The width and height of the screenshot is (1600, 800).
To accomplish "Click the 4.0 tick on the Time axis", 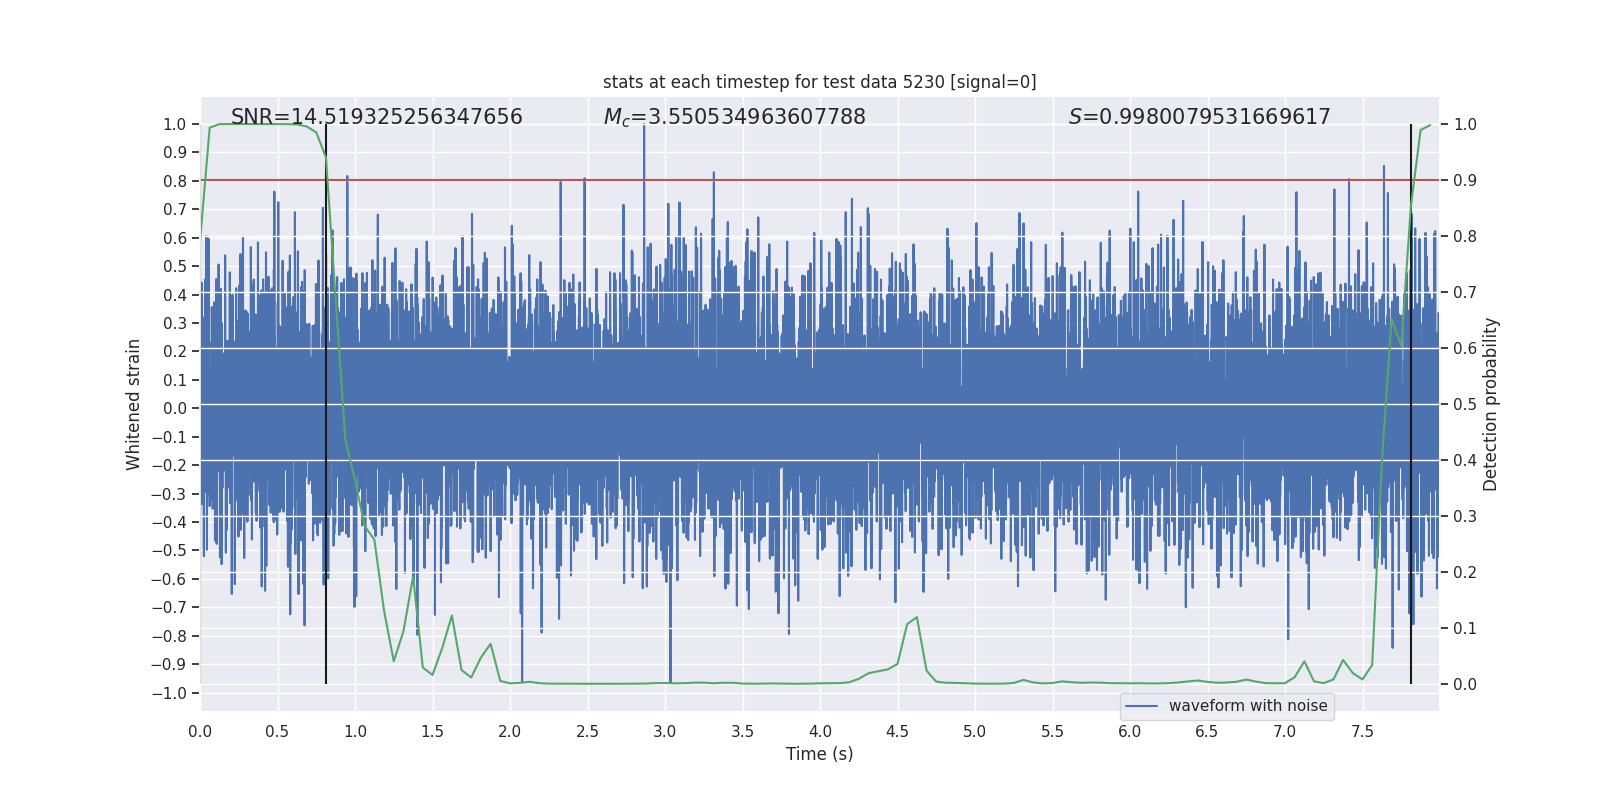I will pos(820,731).
